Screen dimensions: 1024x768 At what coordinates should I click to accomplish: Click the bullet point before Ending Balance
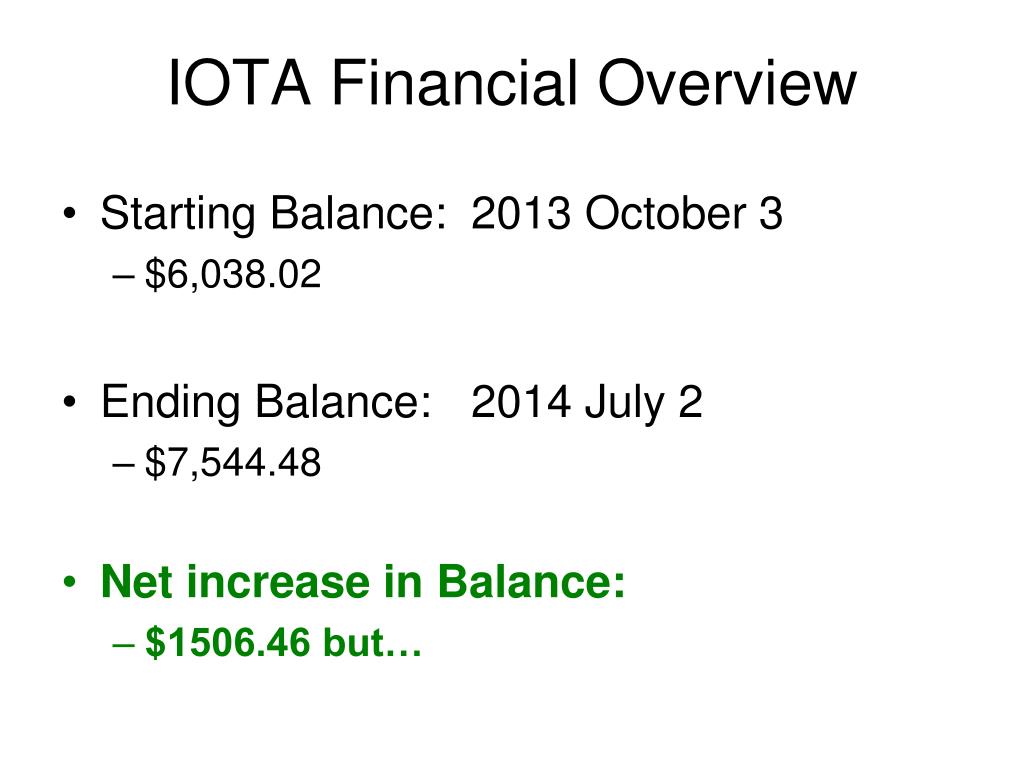tap(70, 402)
